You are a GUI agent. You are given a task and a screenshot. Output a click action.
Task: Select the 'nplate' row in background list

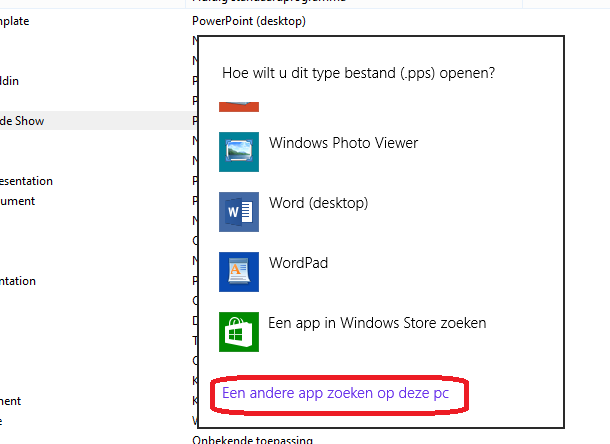[x=14, y=21]
